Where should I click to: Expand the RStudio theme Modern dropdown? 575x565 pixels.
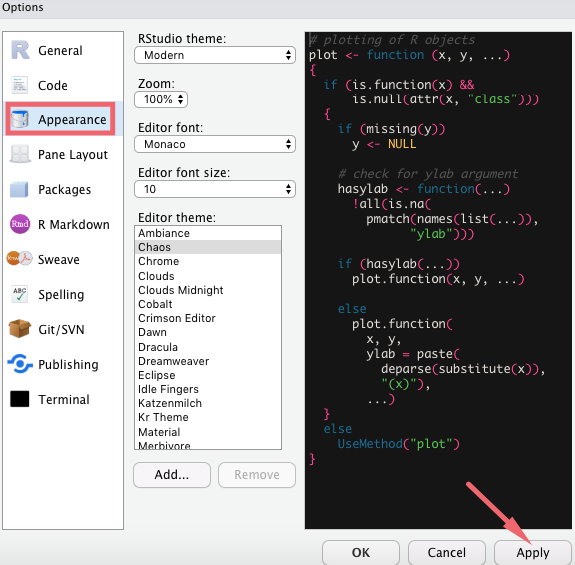tap(215, 55)
